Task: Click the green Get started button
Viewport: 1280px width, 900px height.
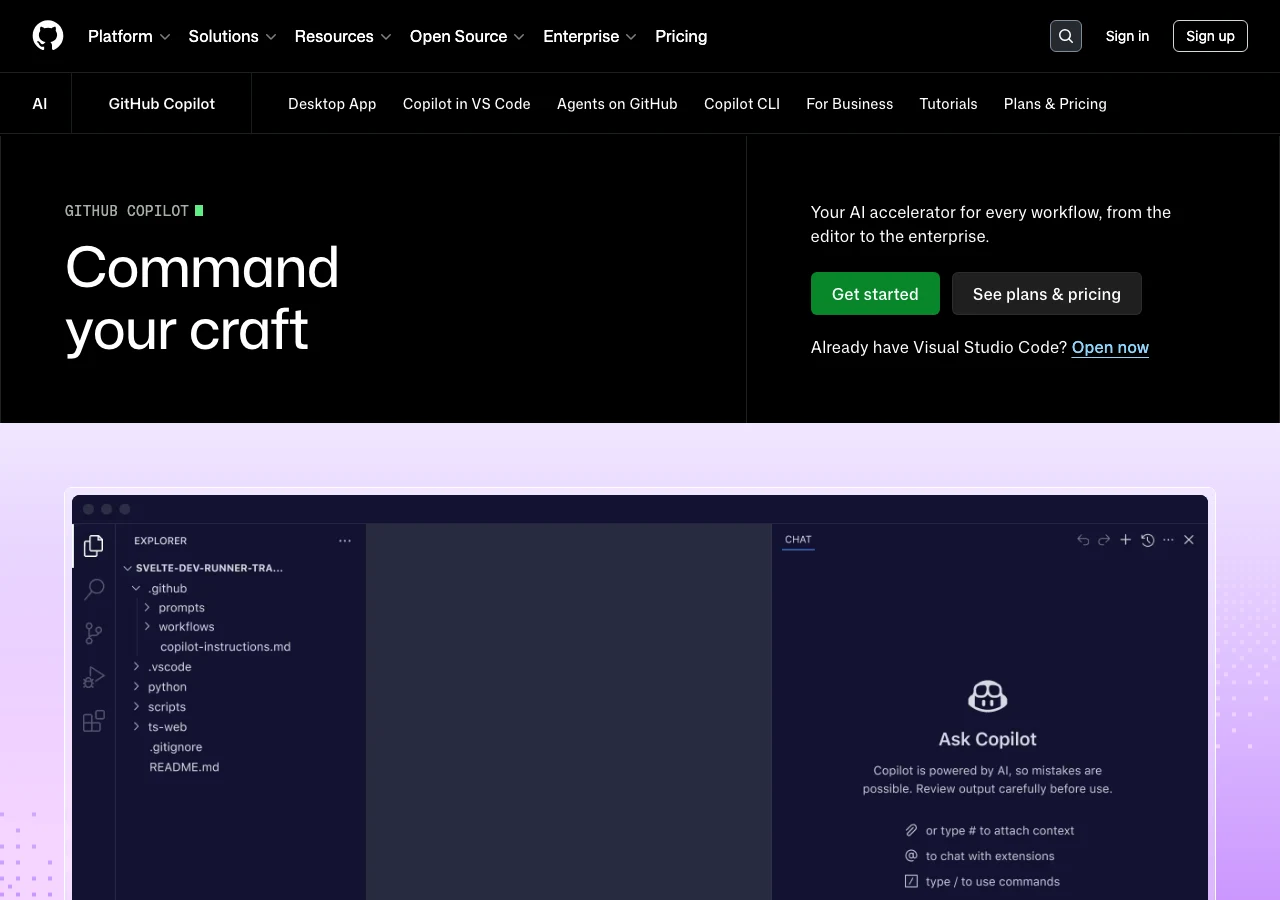Action: click(875, 294)
